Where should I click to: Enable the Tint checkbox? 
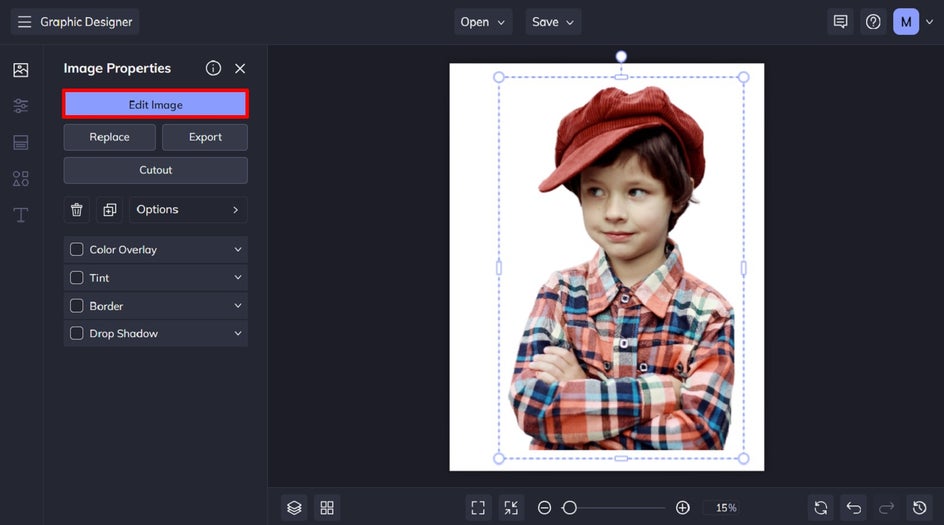click(77, 278)
